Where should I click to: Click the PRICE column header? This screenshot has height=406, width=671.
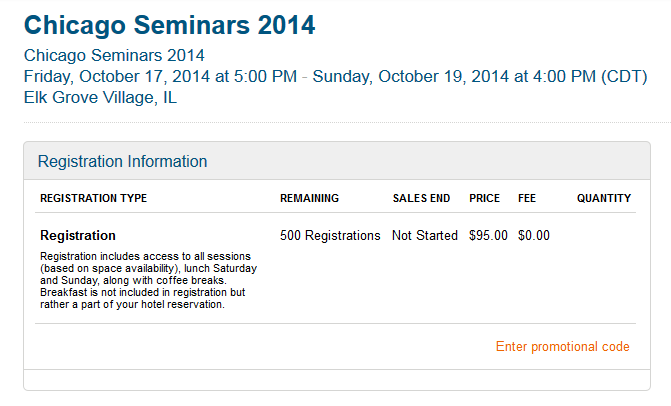(485, 198)
